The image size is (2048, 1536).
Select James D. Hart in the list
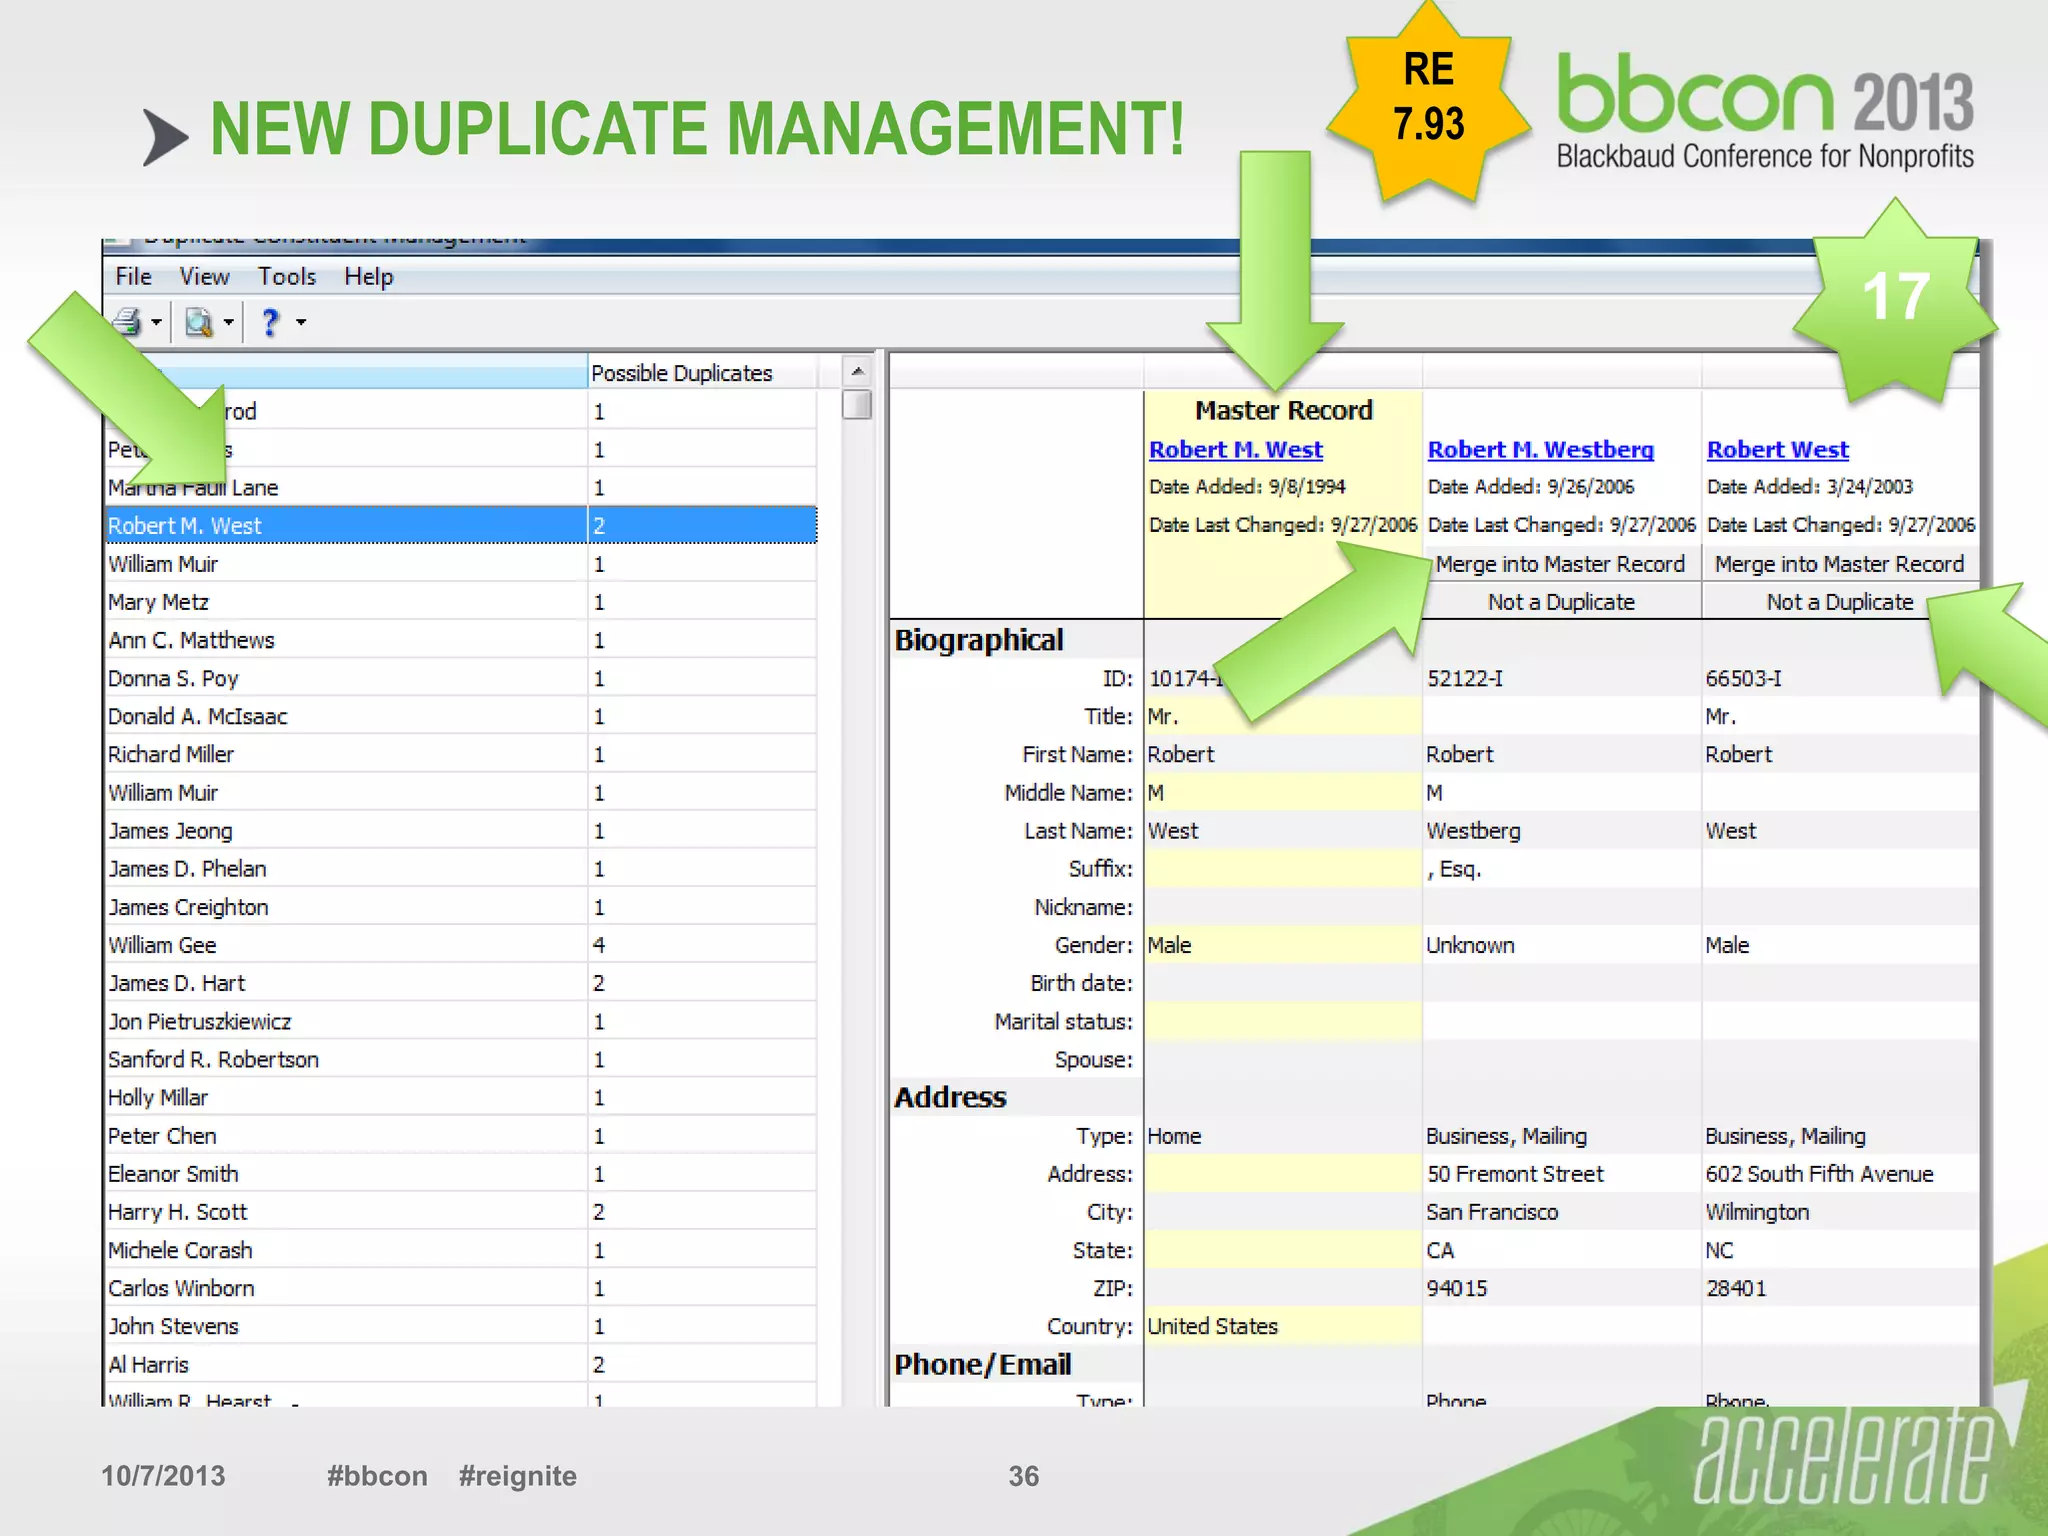[x=462, y=983]
